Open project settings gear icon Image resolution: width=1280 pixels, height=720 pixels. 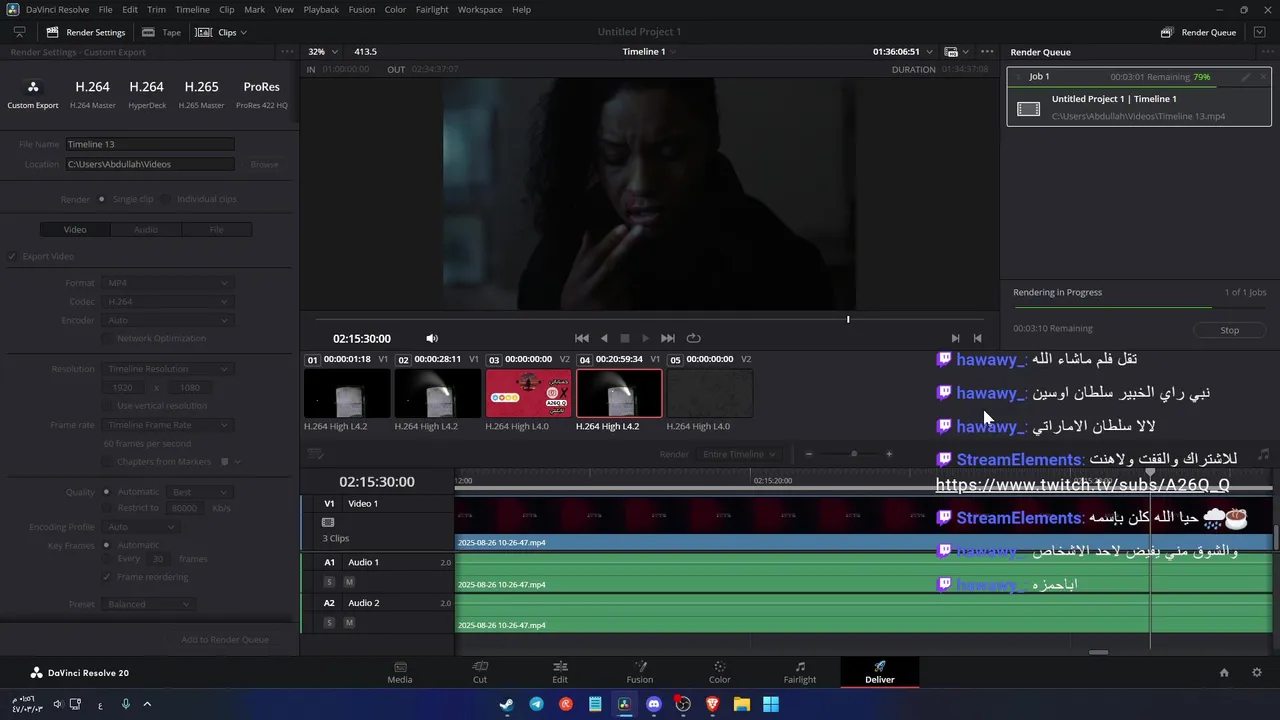coord(1257,673)
